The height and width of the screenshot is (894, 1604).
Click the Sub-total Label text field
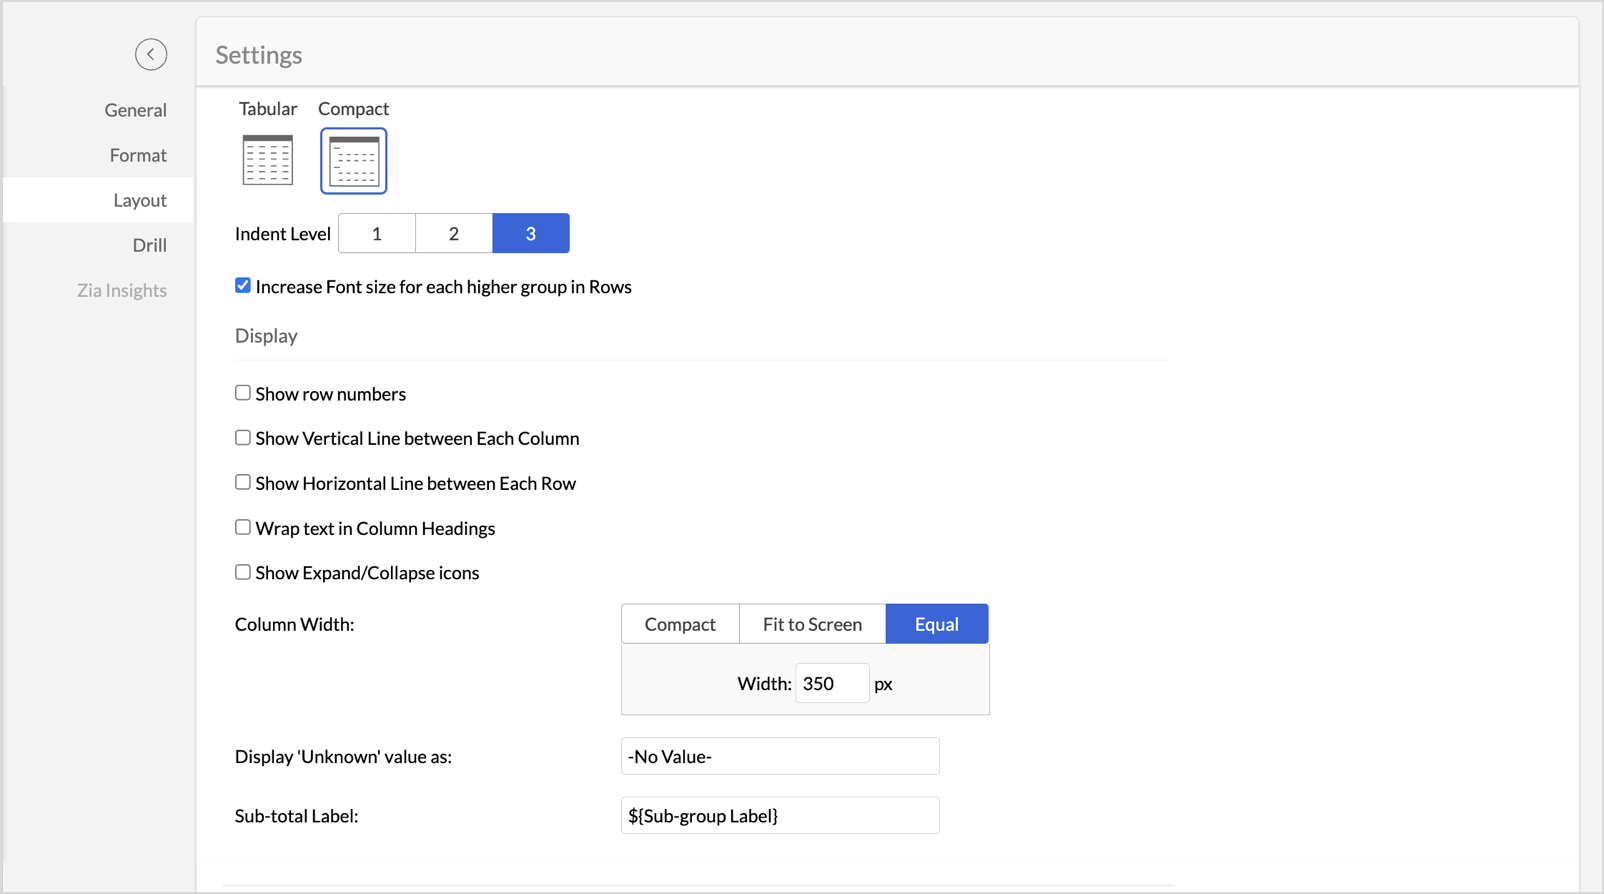coord(780,816)
